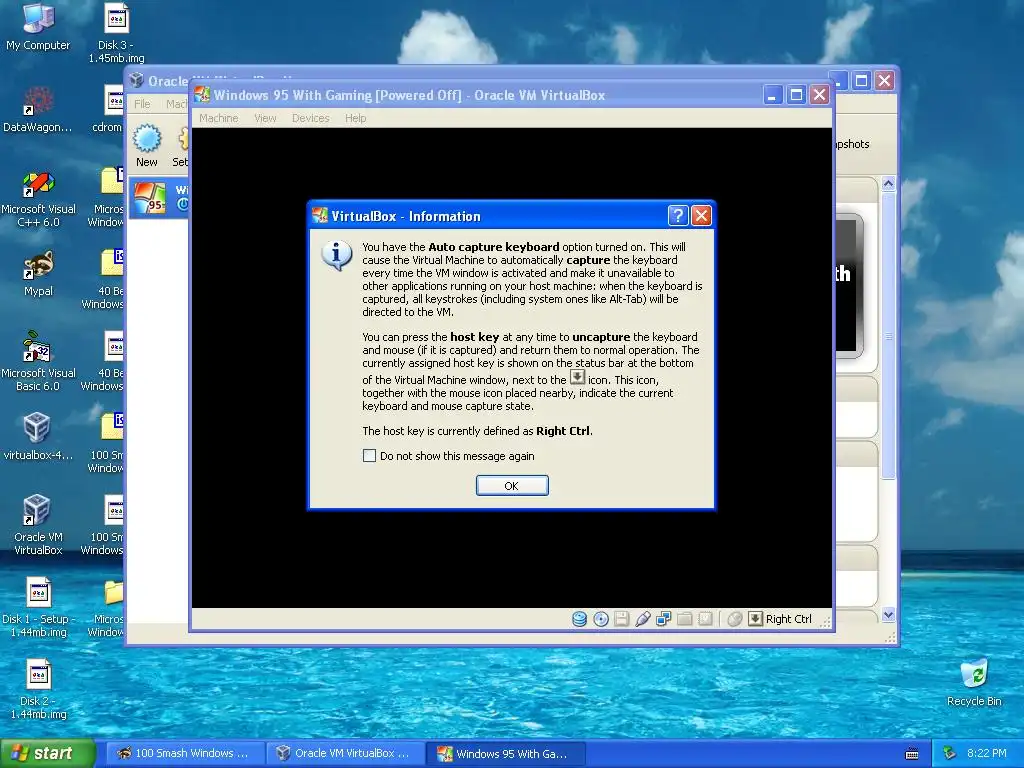The height and width of the screenshot is (768, 1024).
Task: Click the blue information icon in dialog
Action: pos(337,255)
